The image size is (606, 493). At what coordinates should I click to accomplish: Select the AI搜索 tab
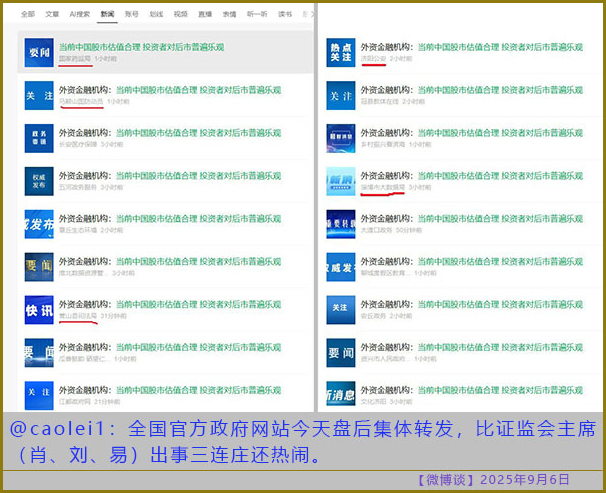pyautogui.click(x=79, y=15)
